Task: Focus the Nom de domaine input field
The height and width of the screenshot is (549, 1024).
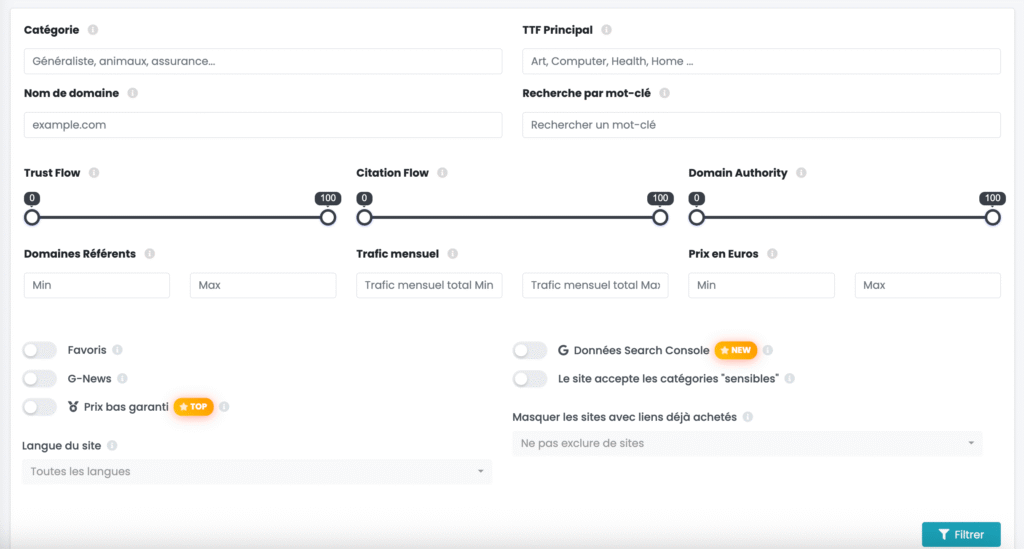Action: pos(263,125)
